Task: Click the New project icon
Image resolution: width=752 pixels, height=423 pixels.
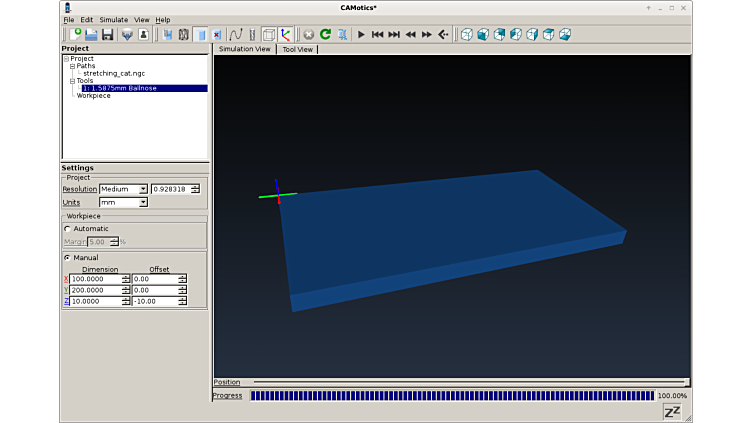Action: tap(75, 35)
